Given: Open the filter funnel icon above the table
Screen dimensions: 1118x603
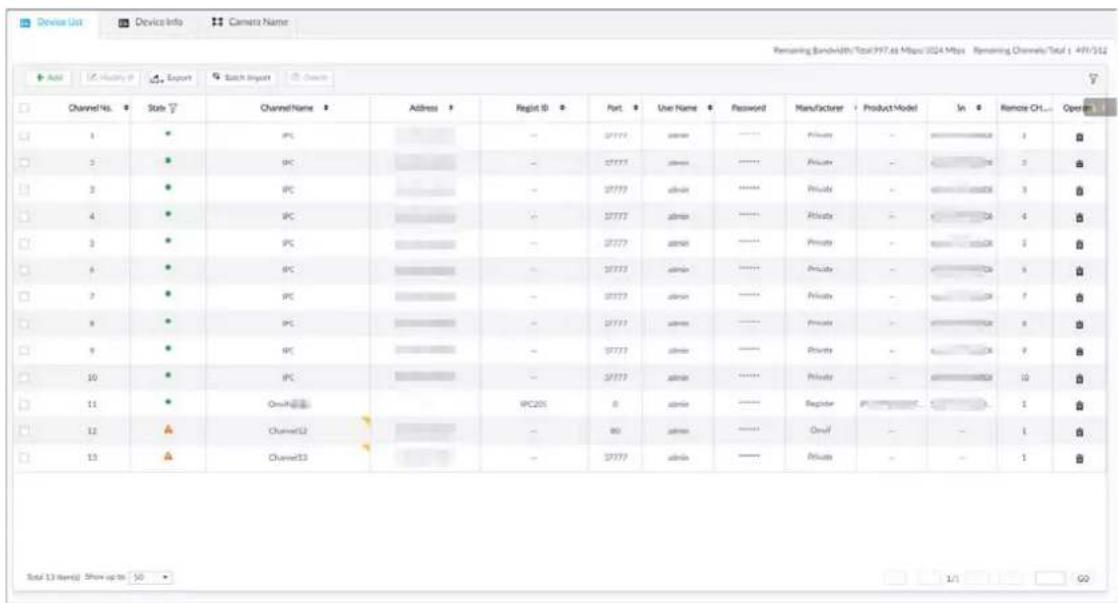Looking at the screenshot, I should [x=1093, y=79].
